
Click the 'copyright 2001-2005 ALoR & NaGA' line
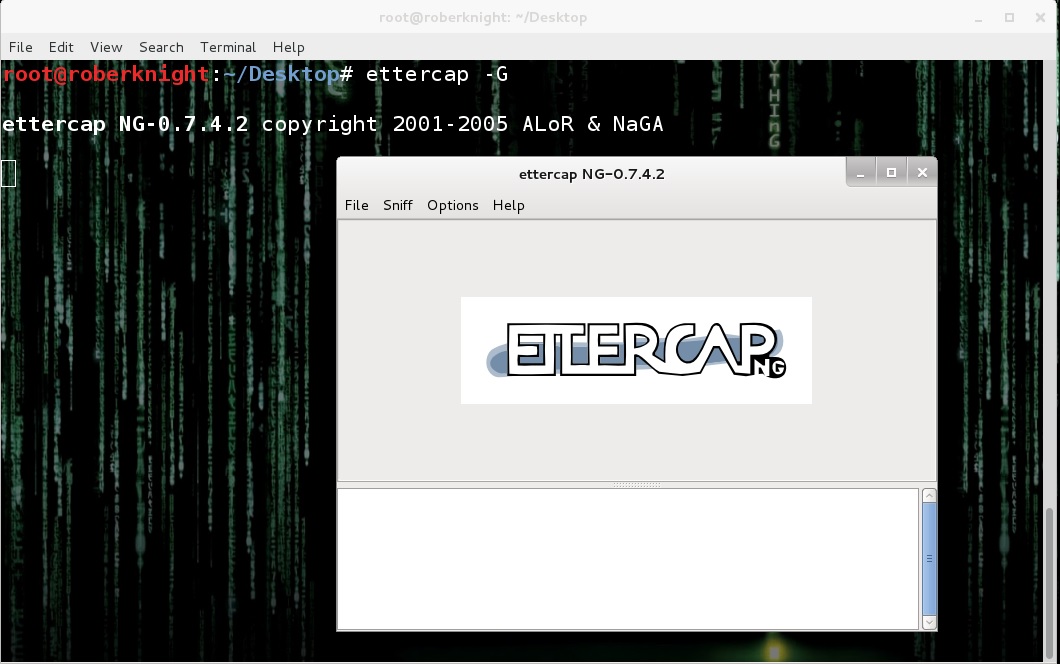462,124
